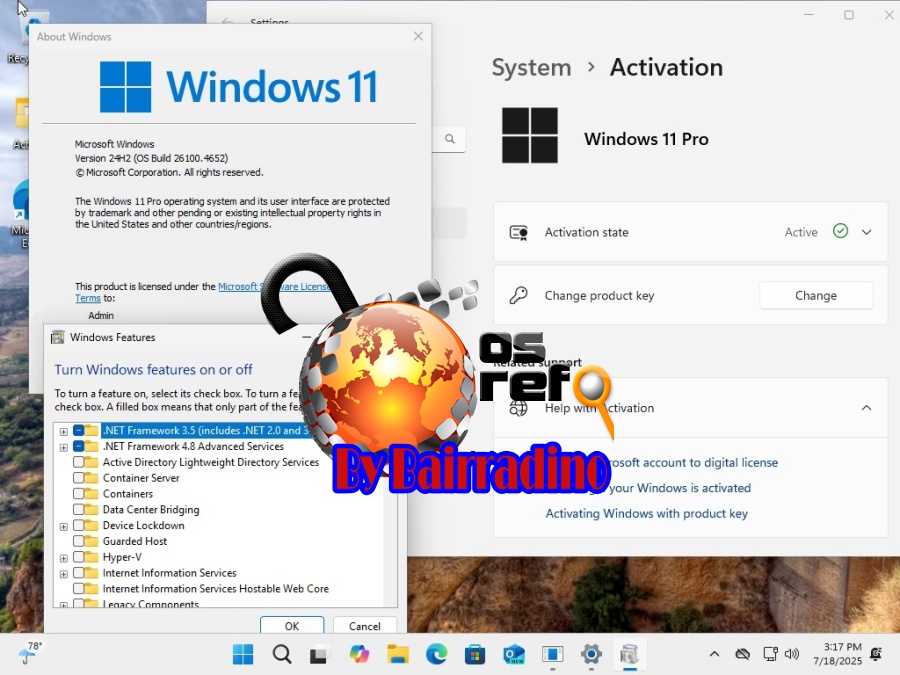The image size is (900, 675).
Task: Switch to Settings gear in the taskbar
Action: pos(591,654)
